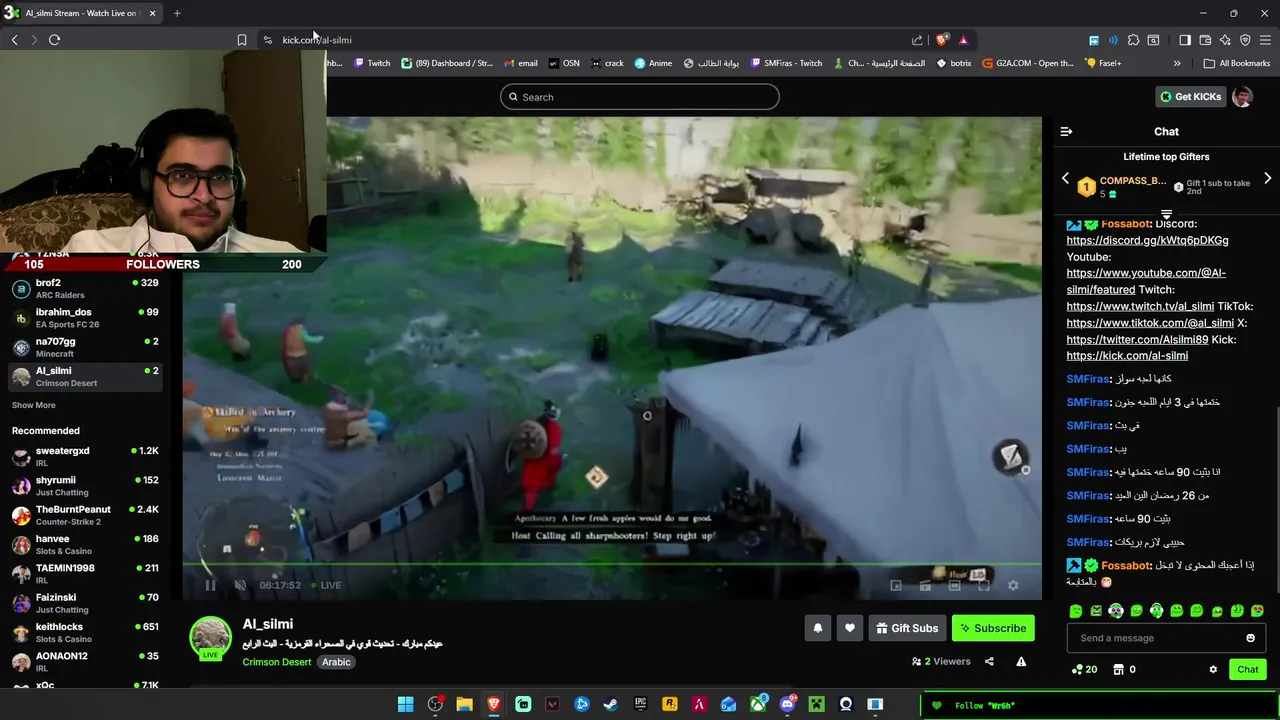Open the Al_silmi channel avatar
The width and height of the screenshot is (1280, 720).
pyautogui.click(x=210, y=638)
